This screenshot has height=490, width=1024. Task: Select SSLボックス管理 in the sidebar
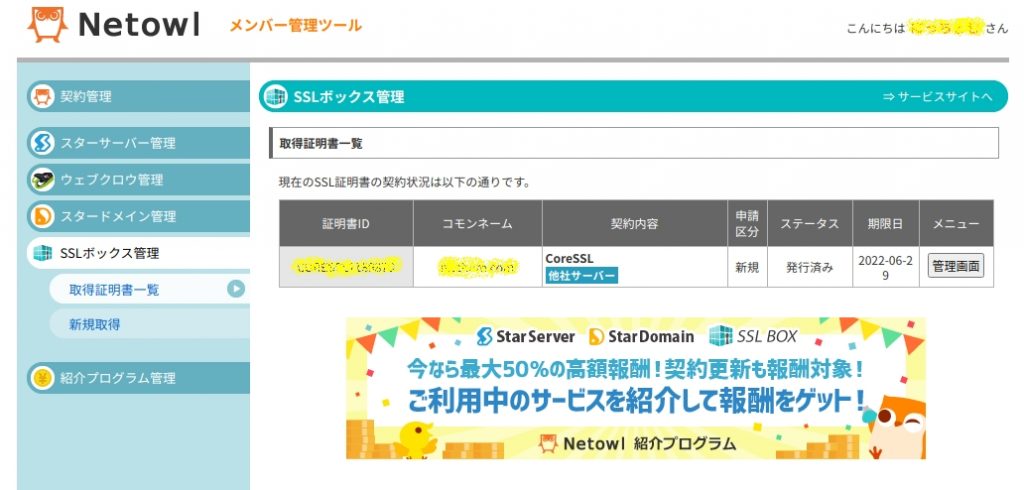138,253
